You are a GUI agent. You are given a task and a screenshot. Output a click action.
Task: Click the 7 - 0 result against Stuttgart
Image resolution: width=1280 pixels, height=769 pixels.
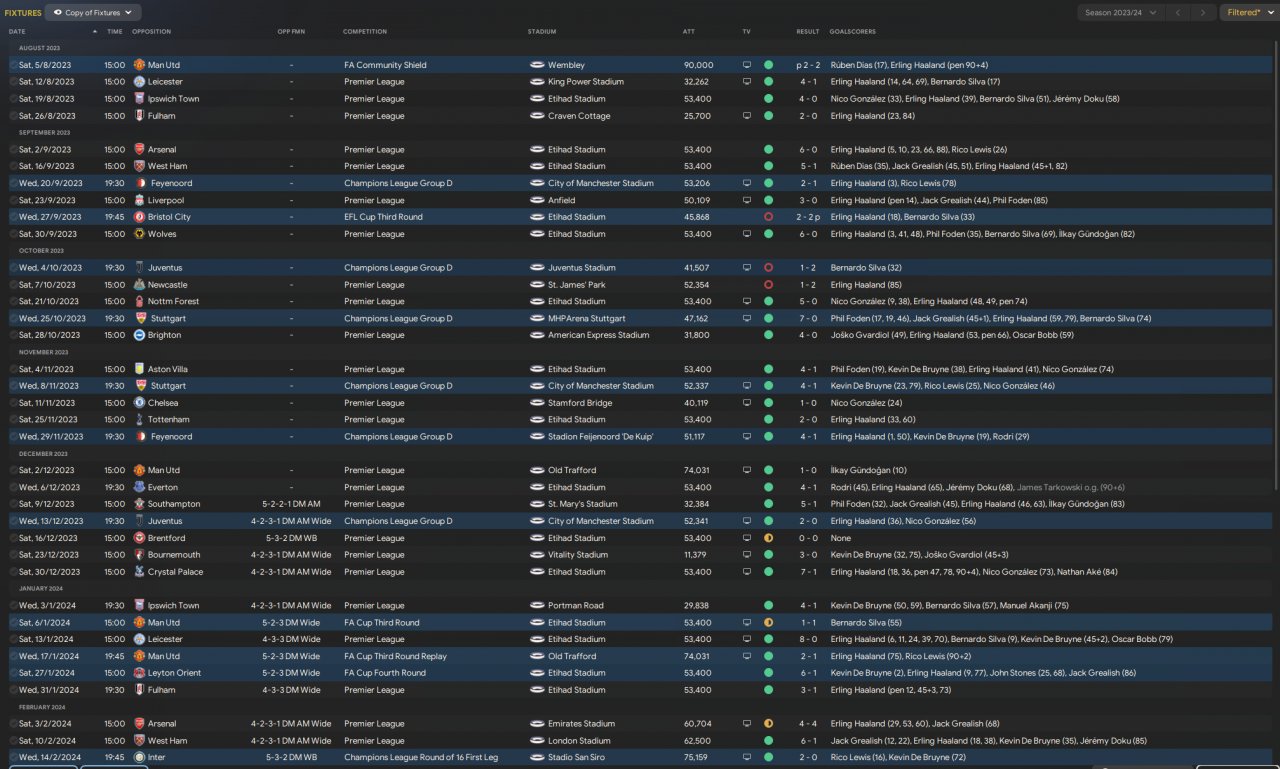808,318
